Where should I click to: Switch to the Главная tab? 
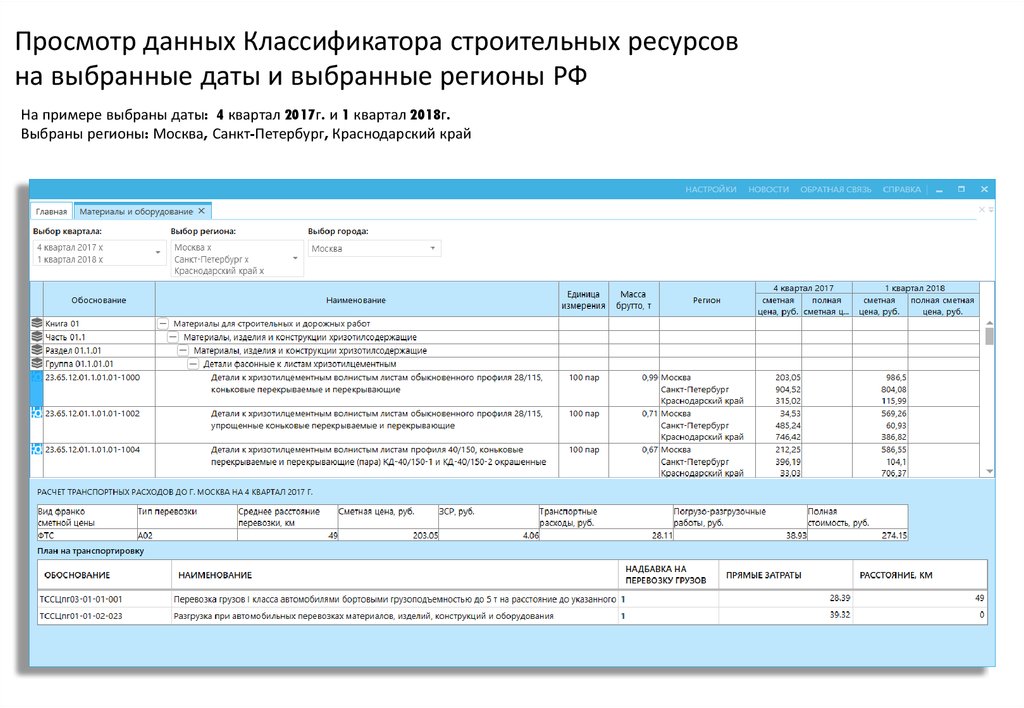(x=52, y=212)
